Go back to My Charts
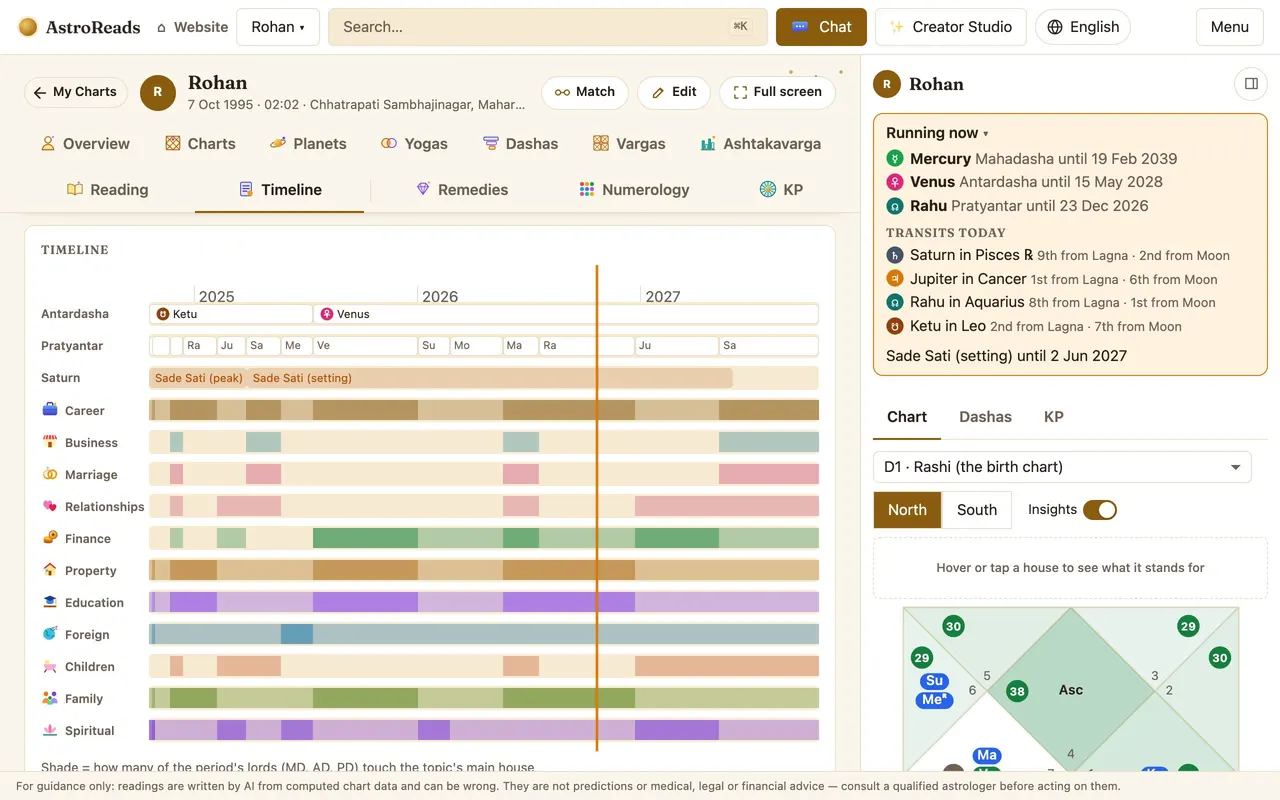Viewport: 1280px width, 800px height. 76,92
